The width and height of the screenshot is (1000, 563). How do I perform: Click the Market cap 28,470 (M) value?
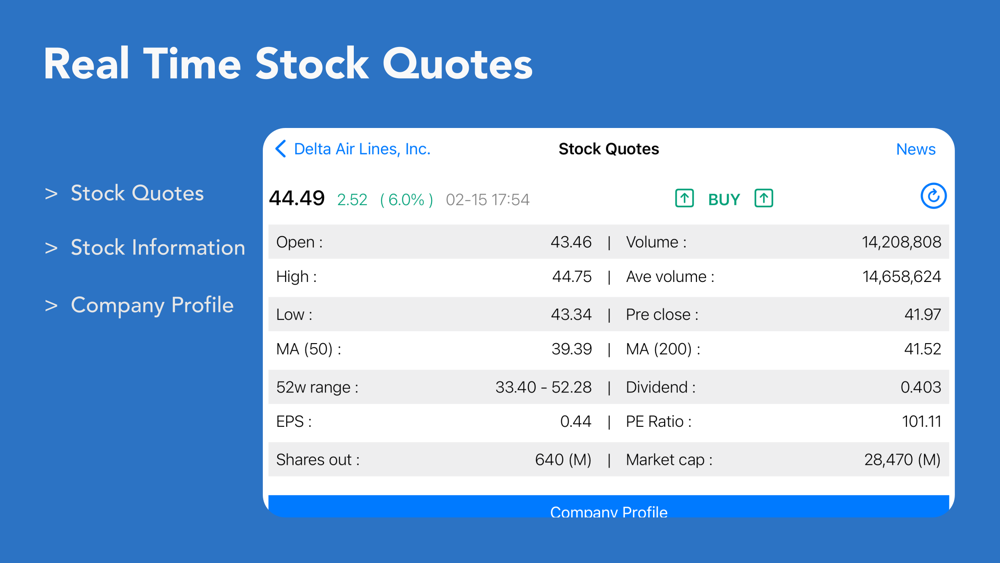[902, 460]
